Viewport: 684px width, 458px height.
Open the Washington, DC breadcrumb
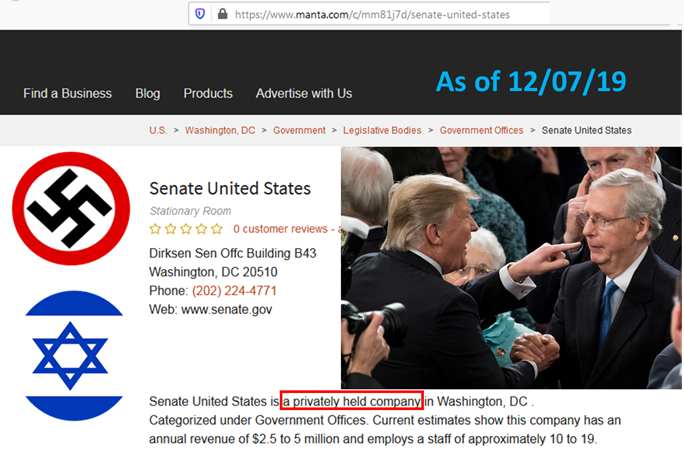[x=220, y=130]
